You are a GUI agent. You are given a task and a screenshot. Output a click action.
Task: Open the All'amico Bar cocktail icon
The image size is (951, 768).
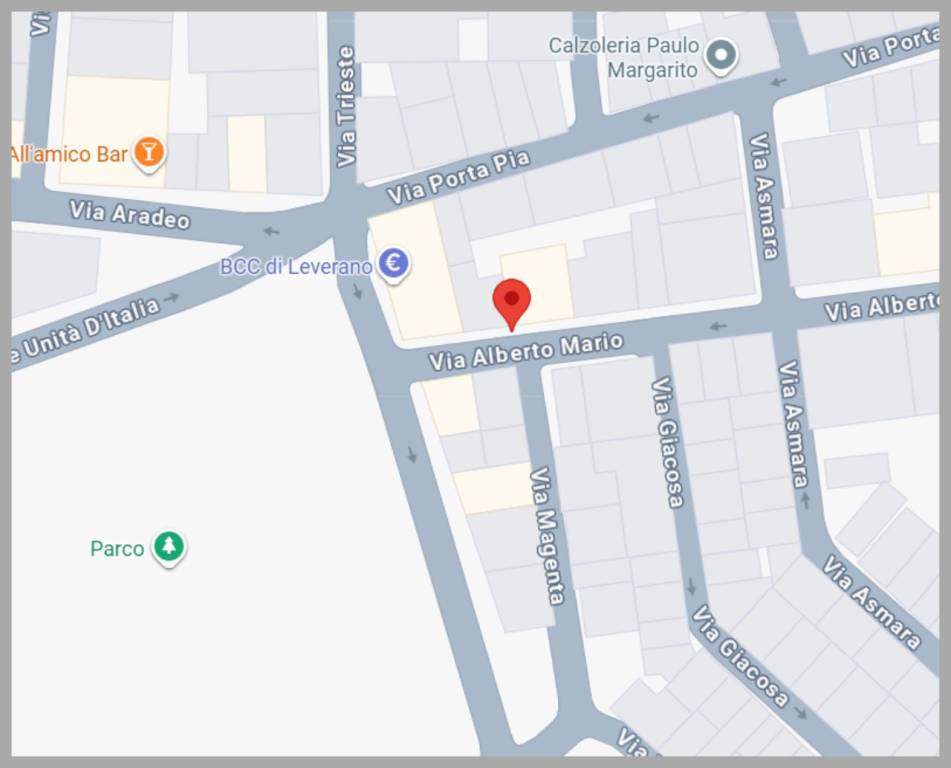click(x=149, y=154)
